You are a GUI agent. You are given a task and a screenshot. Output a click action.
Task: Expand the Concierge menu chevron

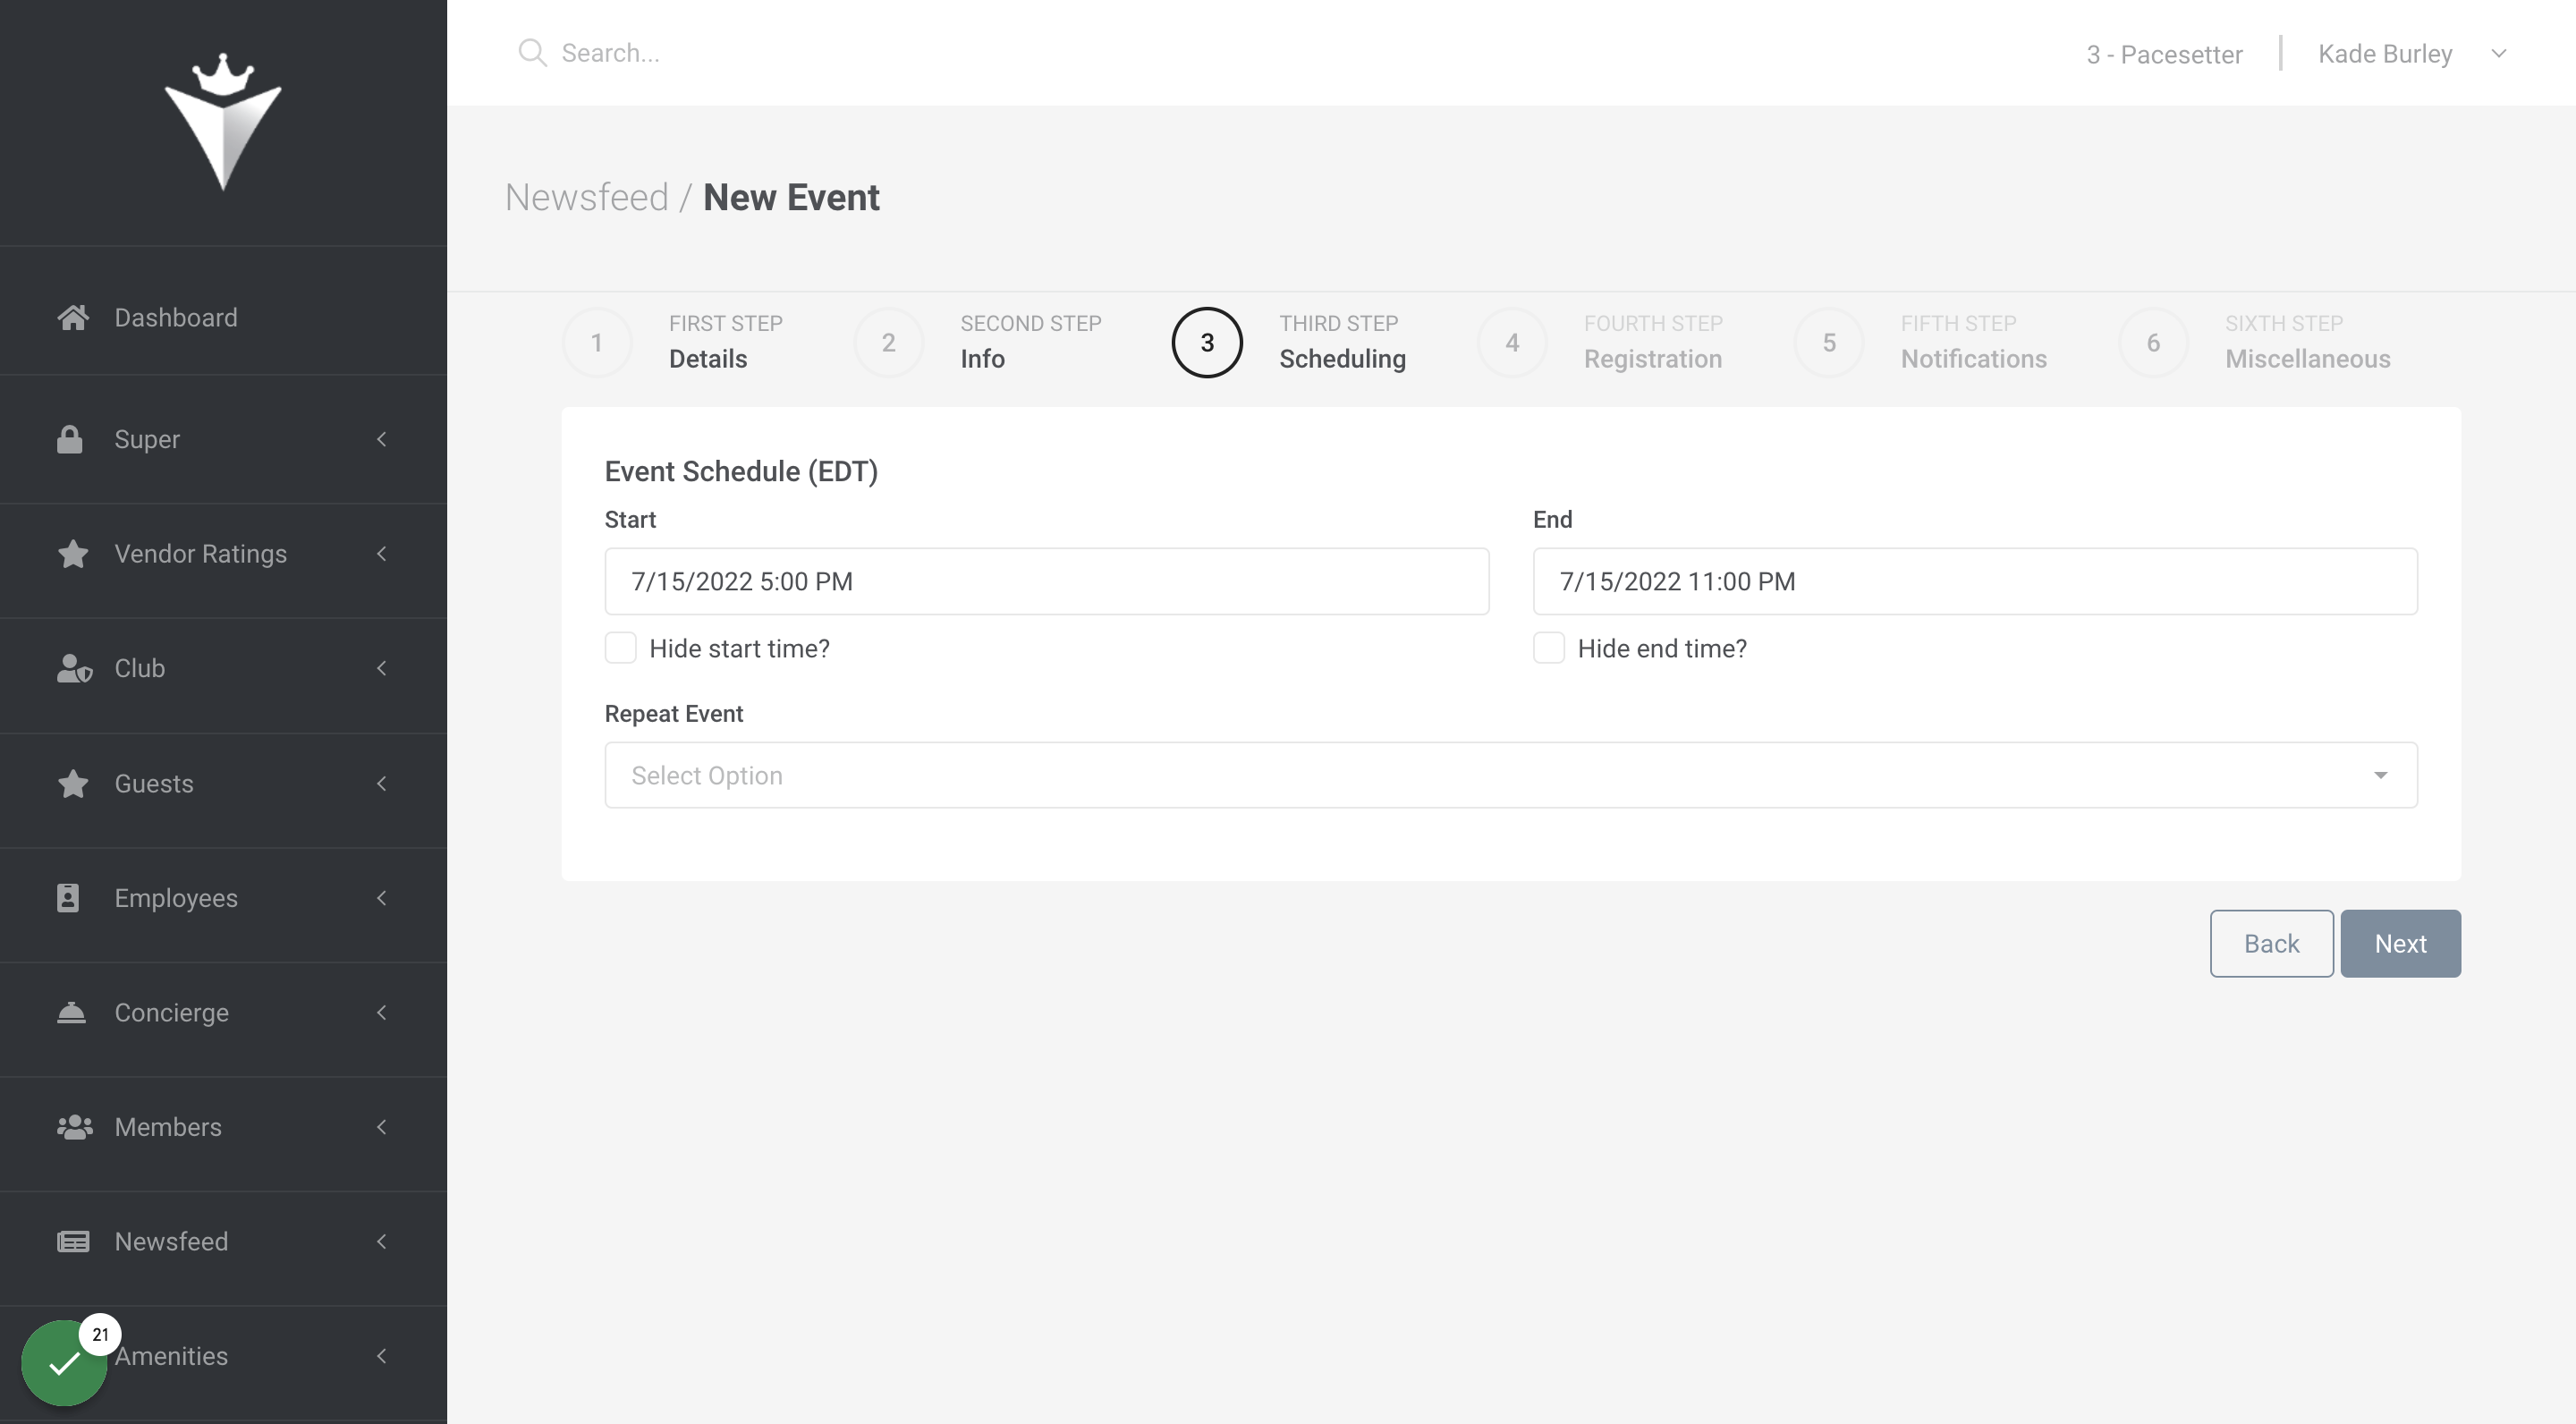click(381, 1012)
